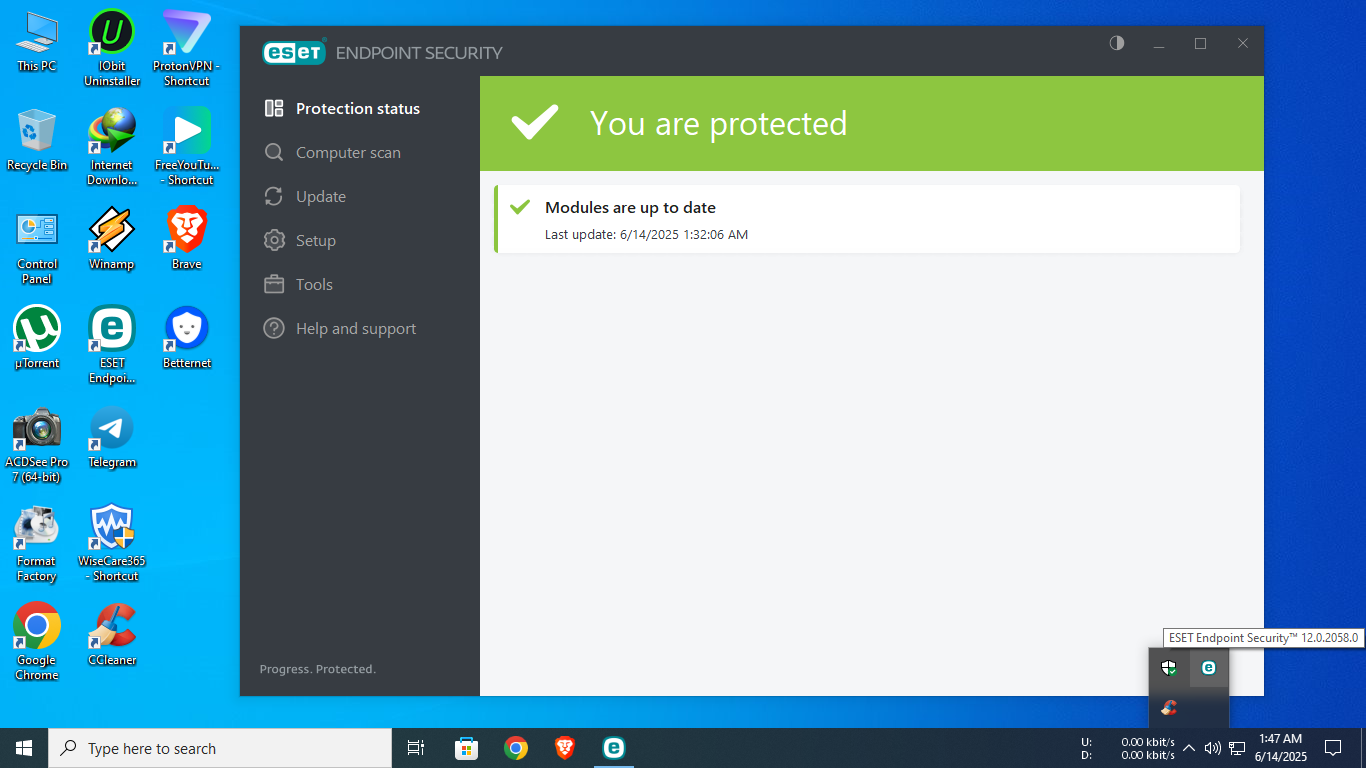
Task: Click Windows Security shield in tray overflow
Action: [1169, 667]
